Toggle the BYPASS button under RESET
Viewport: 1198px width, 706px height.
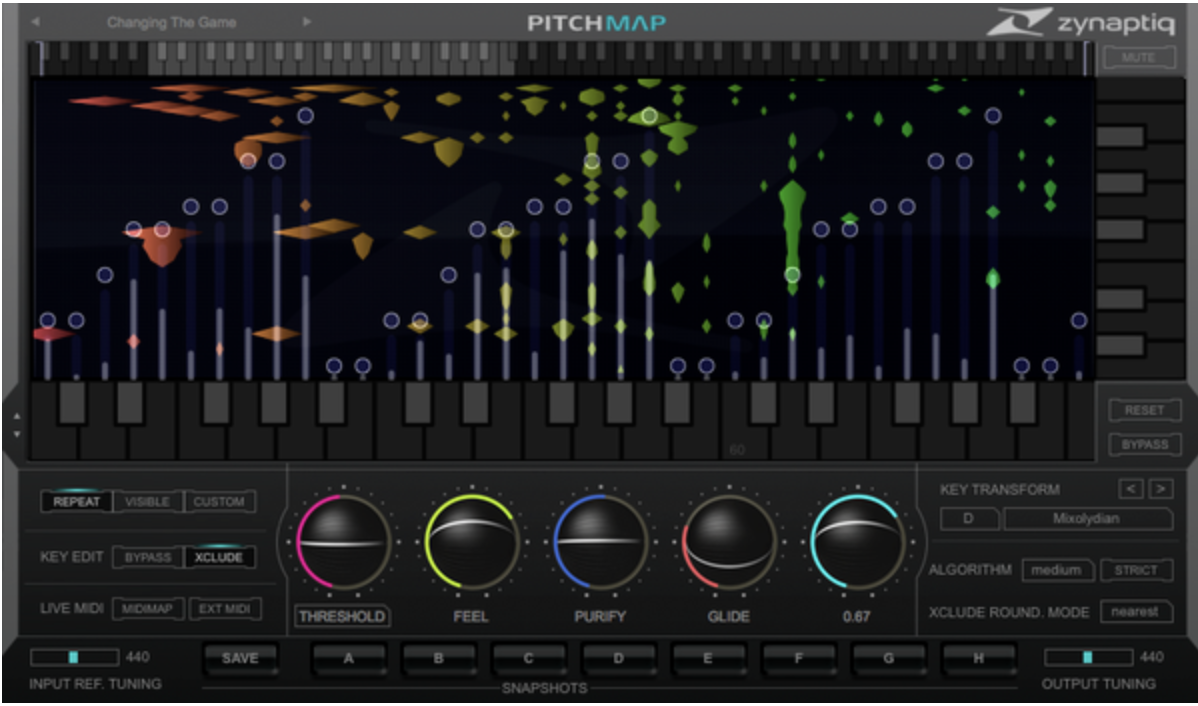tap(1144, 445)
